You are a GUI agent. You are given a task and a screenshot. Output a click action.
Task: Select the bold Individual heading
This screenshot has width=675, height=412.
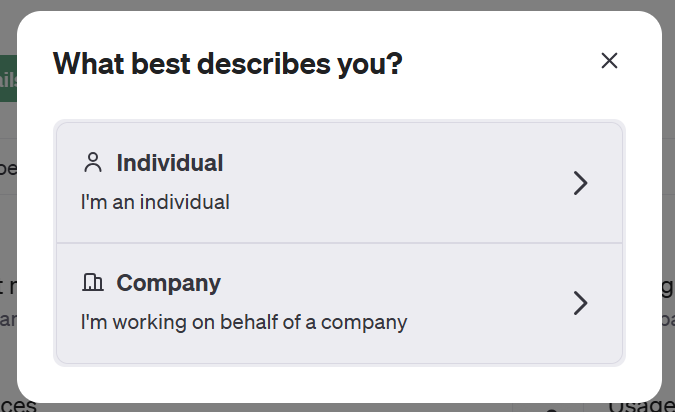tap(170, 163)
